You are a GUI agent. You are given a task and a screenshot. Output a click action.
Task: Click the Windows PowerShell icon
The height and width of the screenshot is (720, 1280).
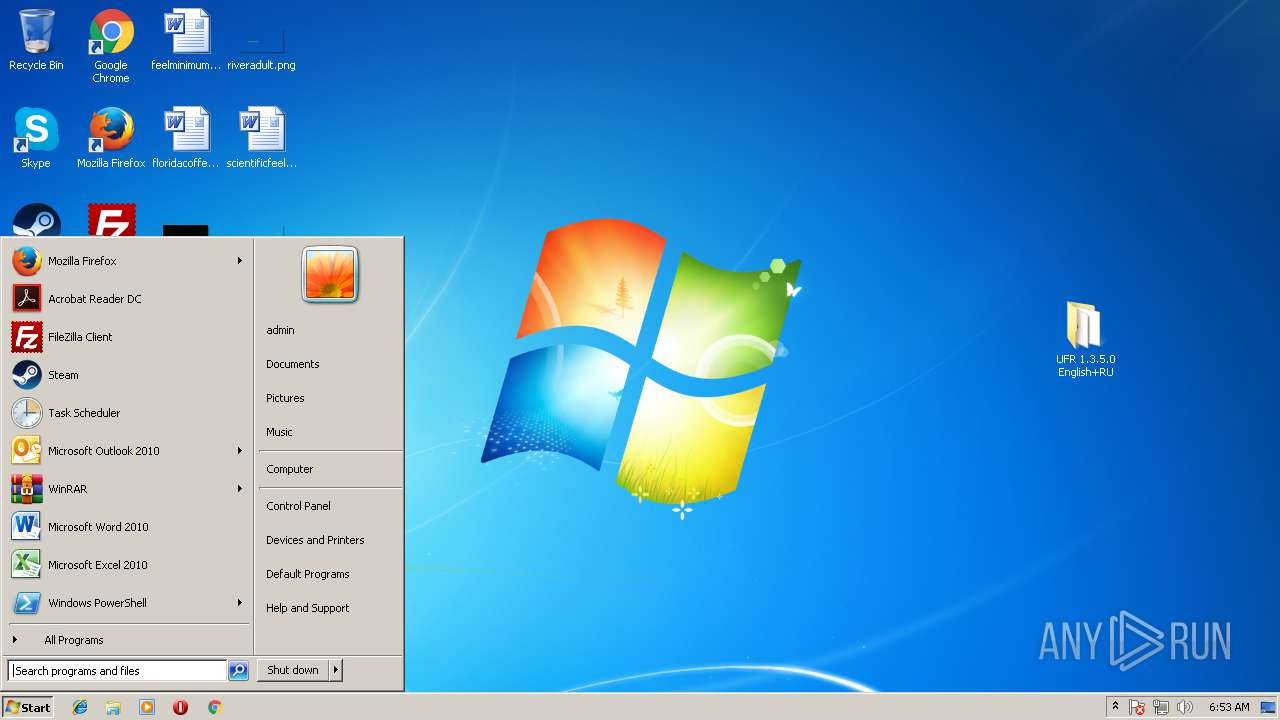(27, 603)
